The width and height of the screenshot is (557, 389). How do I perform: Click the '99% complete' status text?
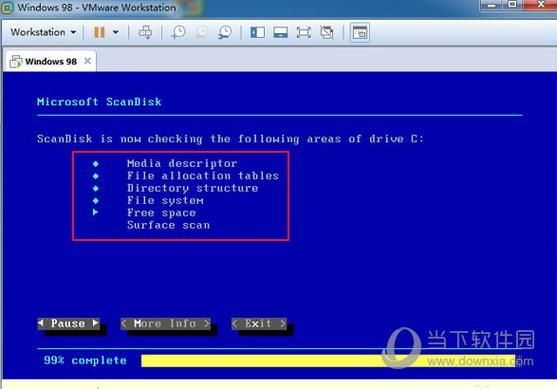pos(85,361)
